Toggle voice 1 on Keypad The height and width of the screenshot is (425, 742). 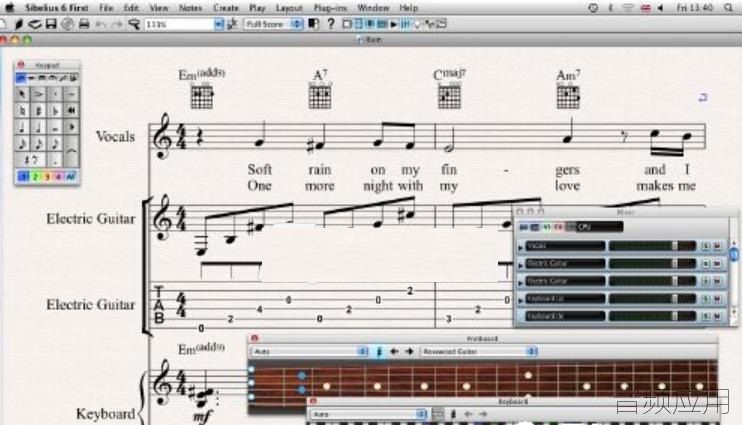coord(23,177)
